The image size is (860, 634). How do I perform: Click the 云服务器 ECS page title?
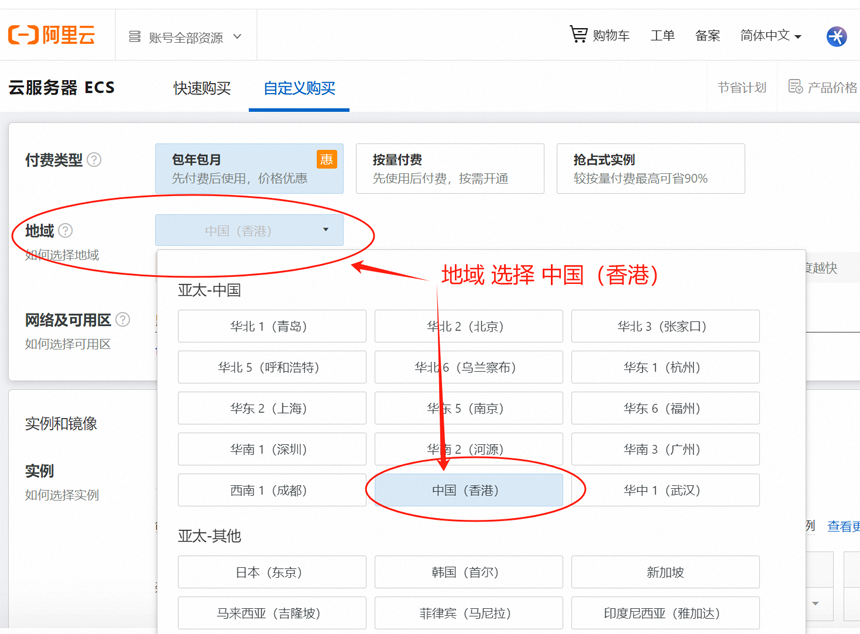point(61,87)
